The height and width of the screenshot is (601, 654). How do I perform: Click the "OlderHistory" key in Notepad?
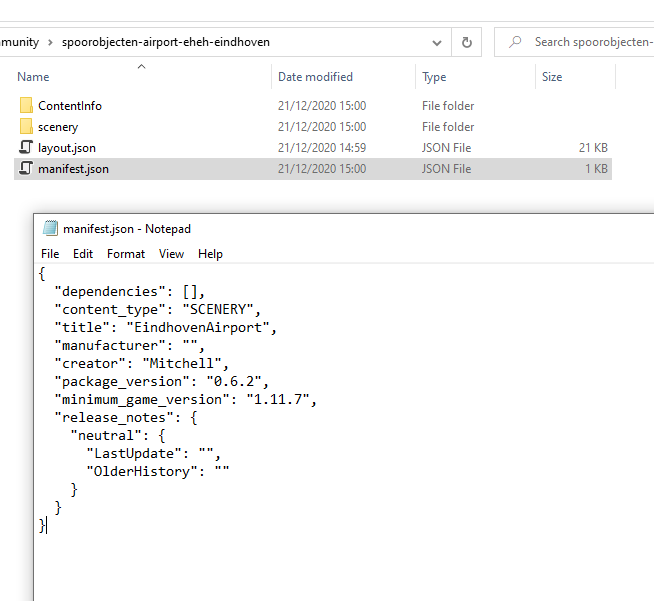(142, 471)
